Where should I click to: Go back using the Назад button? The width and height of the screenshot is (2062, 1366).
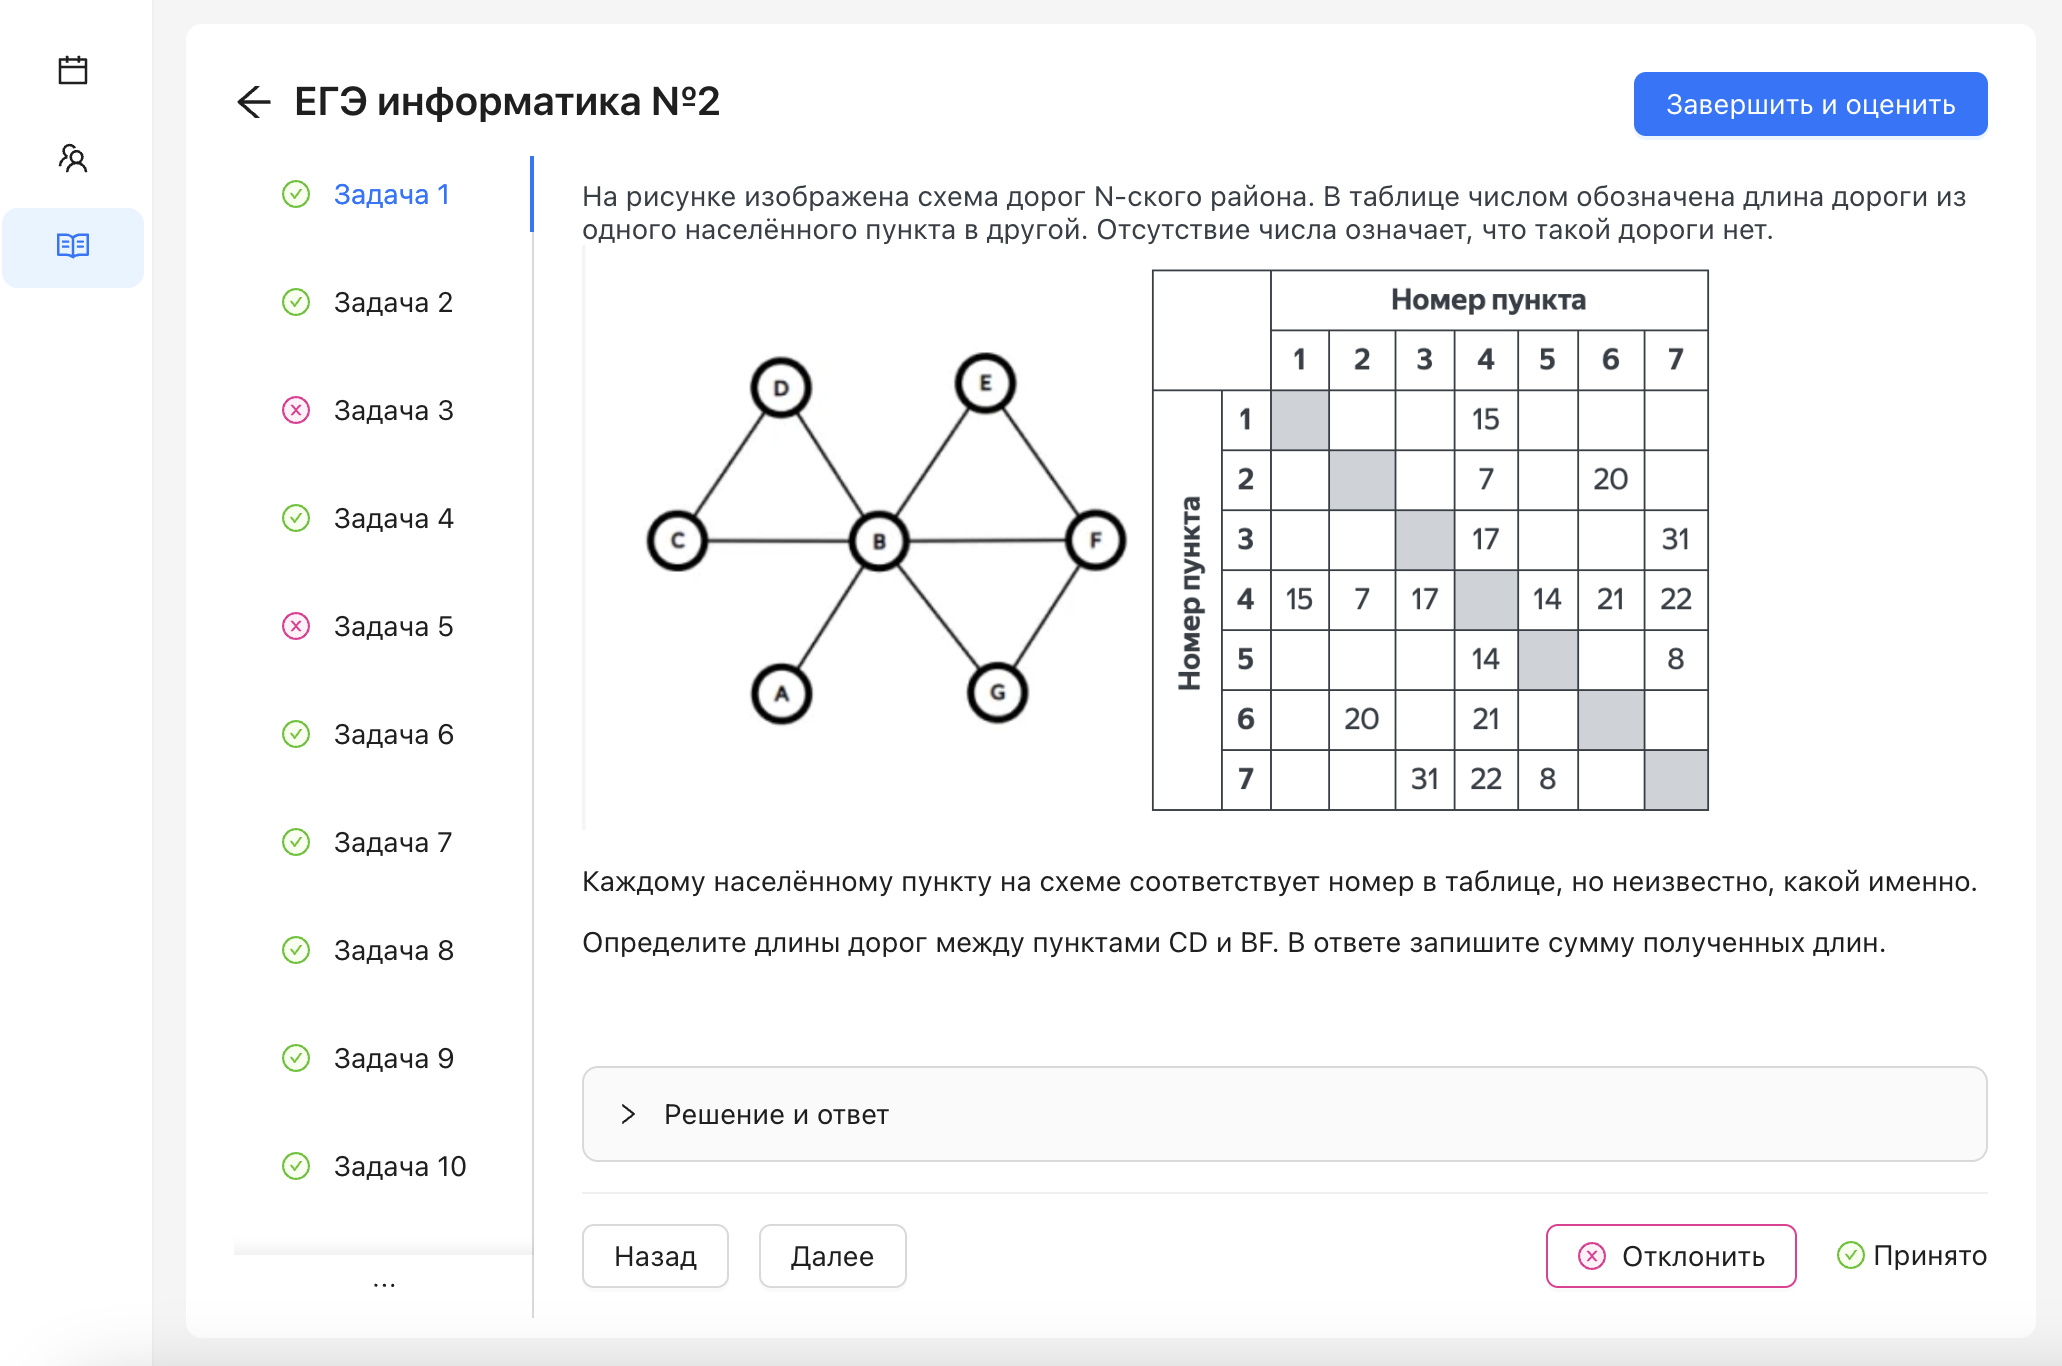coord(655,1255)
